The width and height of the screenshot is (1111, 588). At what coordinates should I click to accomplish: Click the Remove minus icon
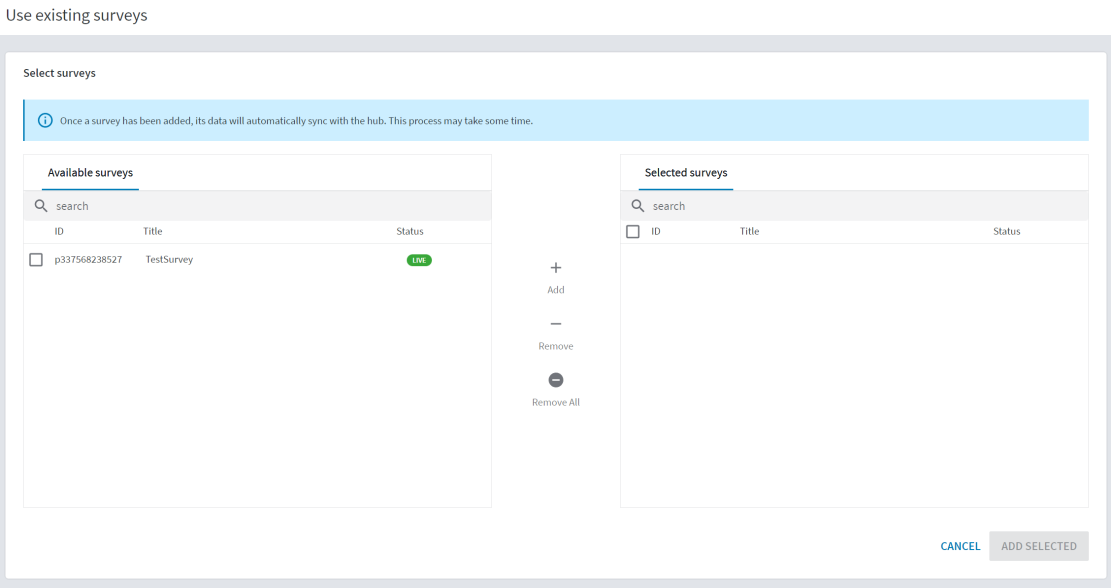[555, 324]
